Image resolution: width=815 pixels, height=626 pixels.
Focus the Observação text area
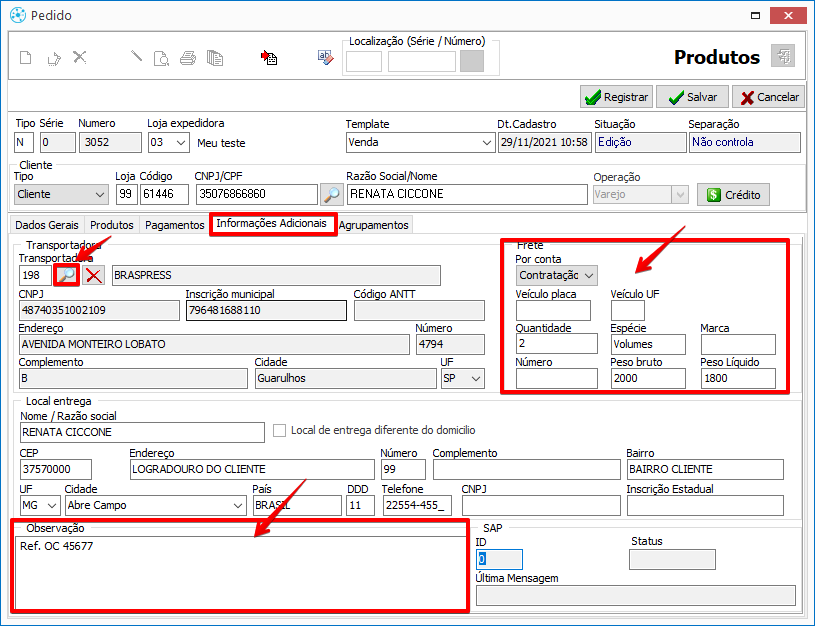(x=241, y=572)
